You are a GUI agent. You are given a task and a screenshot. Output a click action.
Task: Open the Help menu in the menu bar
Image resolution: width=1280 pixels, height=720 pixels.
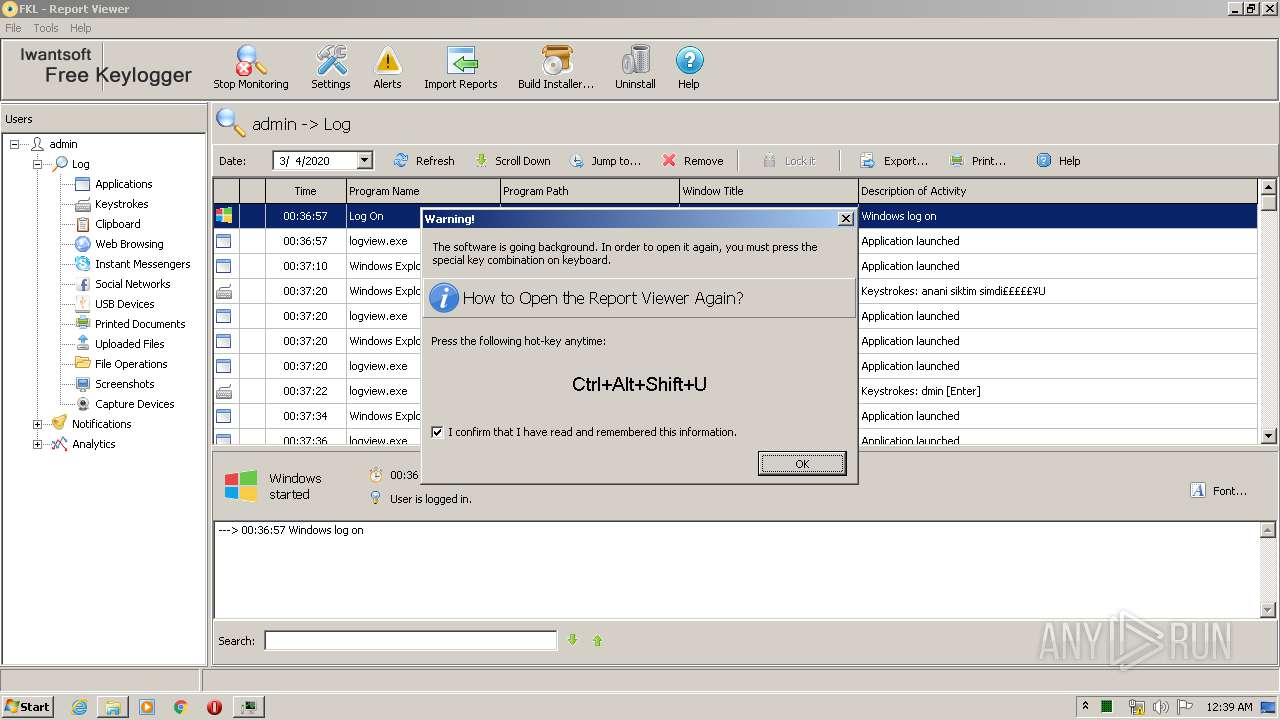point(81,28)
